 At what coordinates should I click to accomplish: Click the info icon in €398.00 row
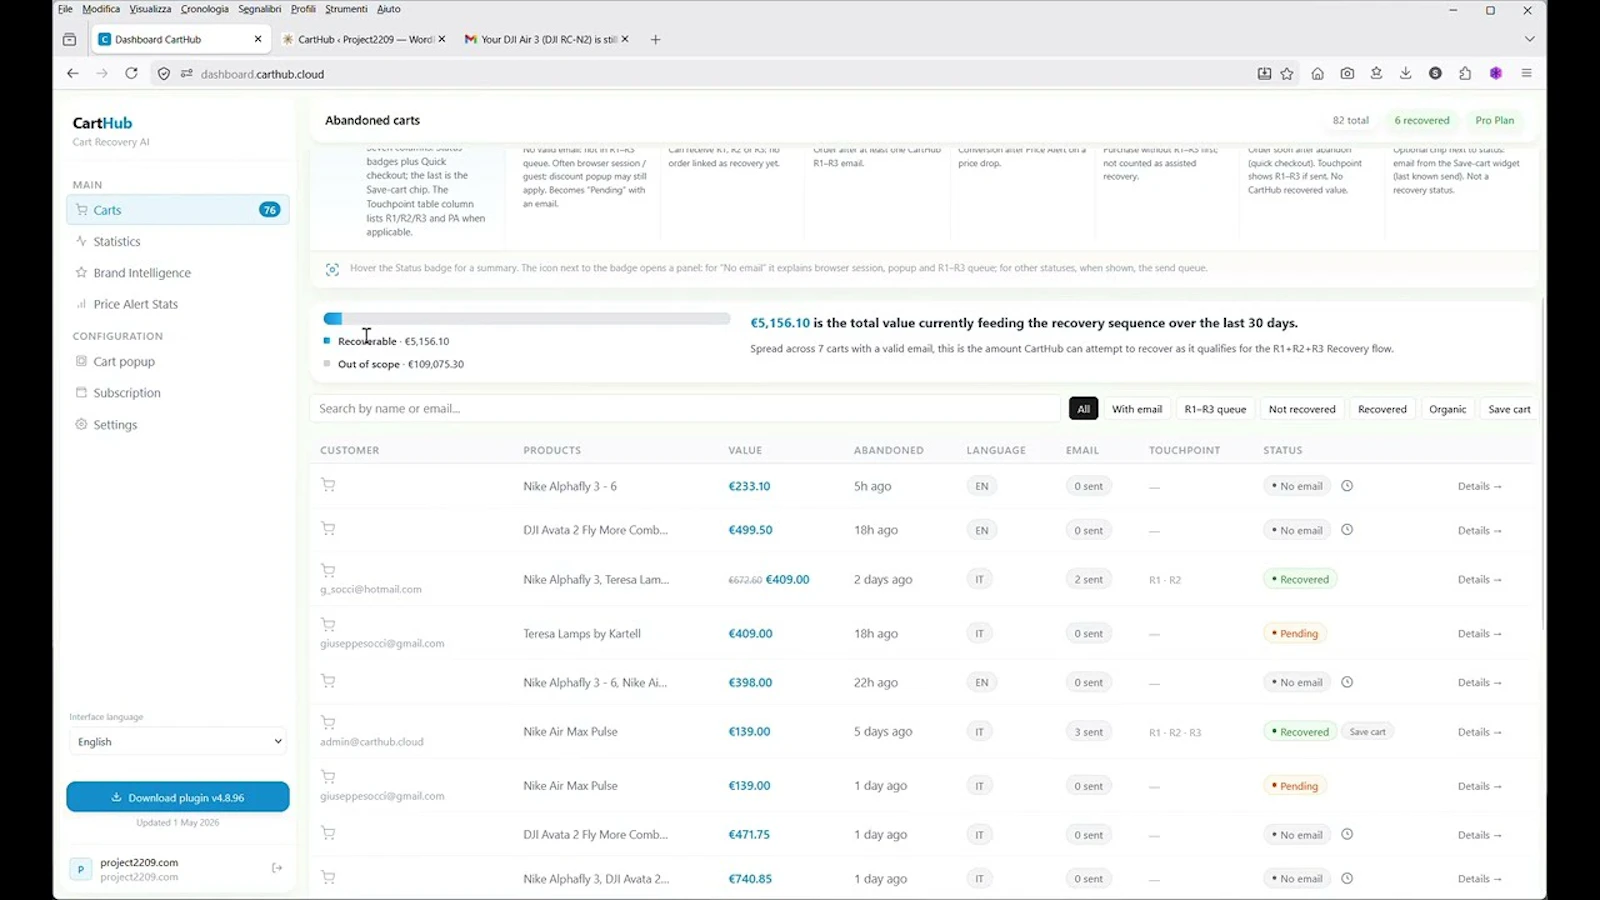pos(1347,682)
